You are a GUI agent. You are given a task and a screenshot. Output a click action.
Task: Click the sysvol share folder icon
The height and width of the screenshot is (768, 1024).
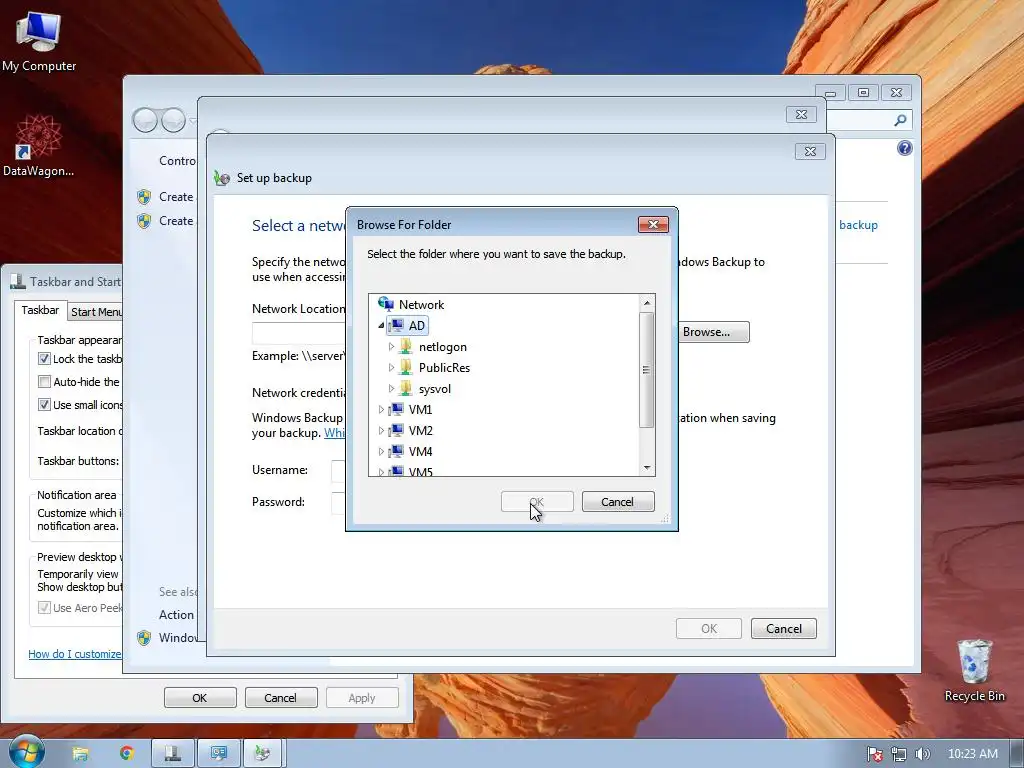(406, 388)
